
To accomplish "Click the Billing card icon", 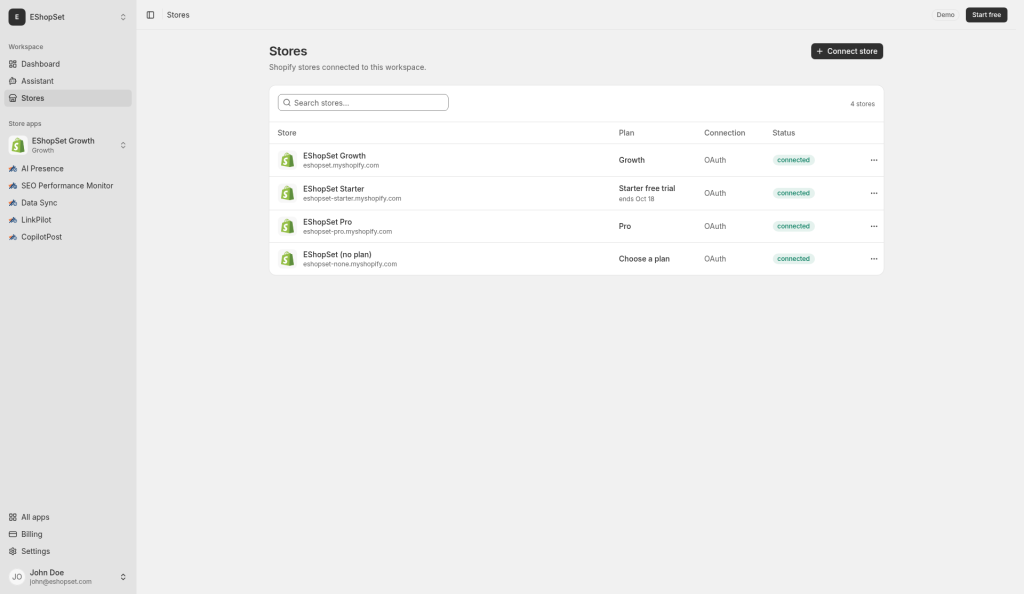I will click(x=12, y=534).
